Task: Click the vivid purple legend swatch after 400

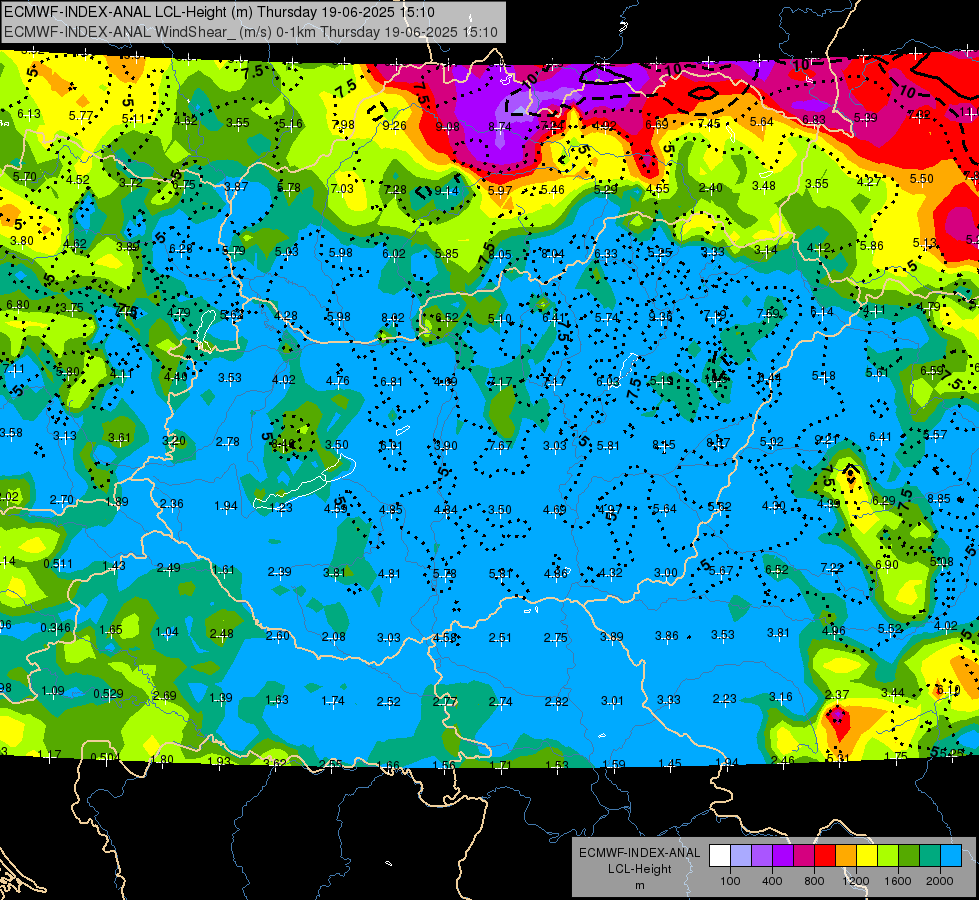Action: click(783, 855)
